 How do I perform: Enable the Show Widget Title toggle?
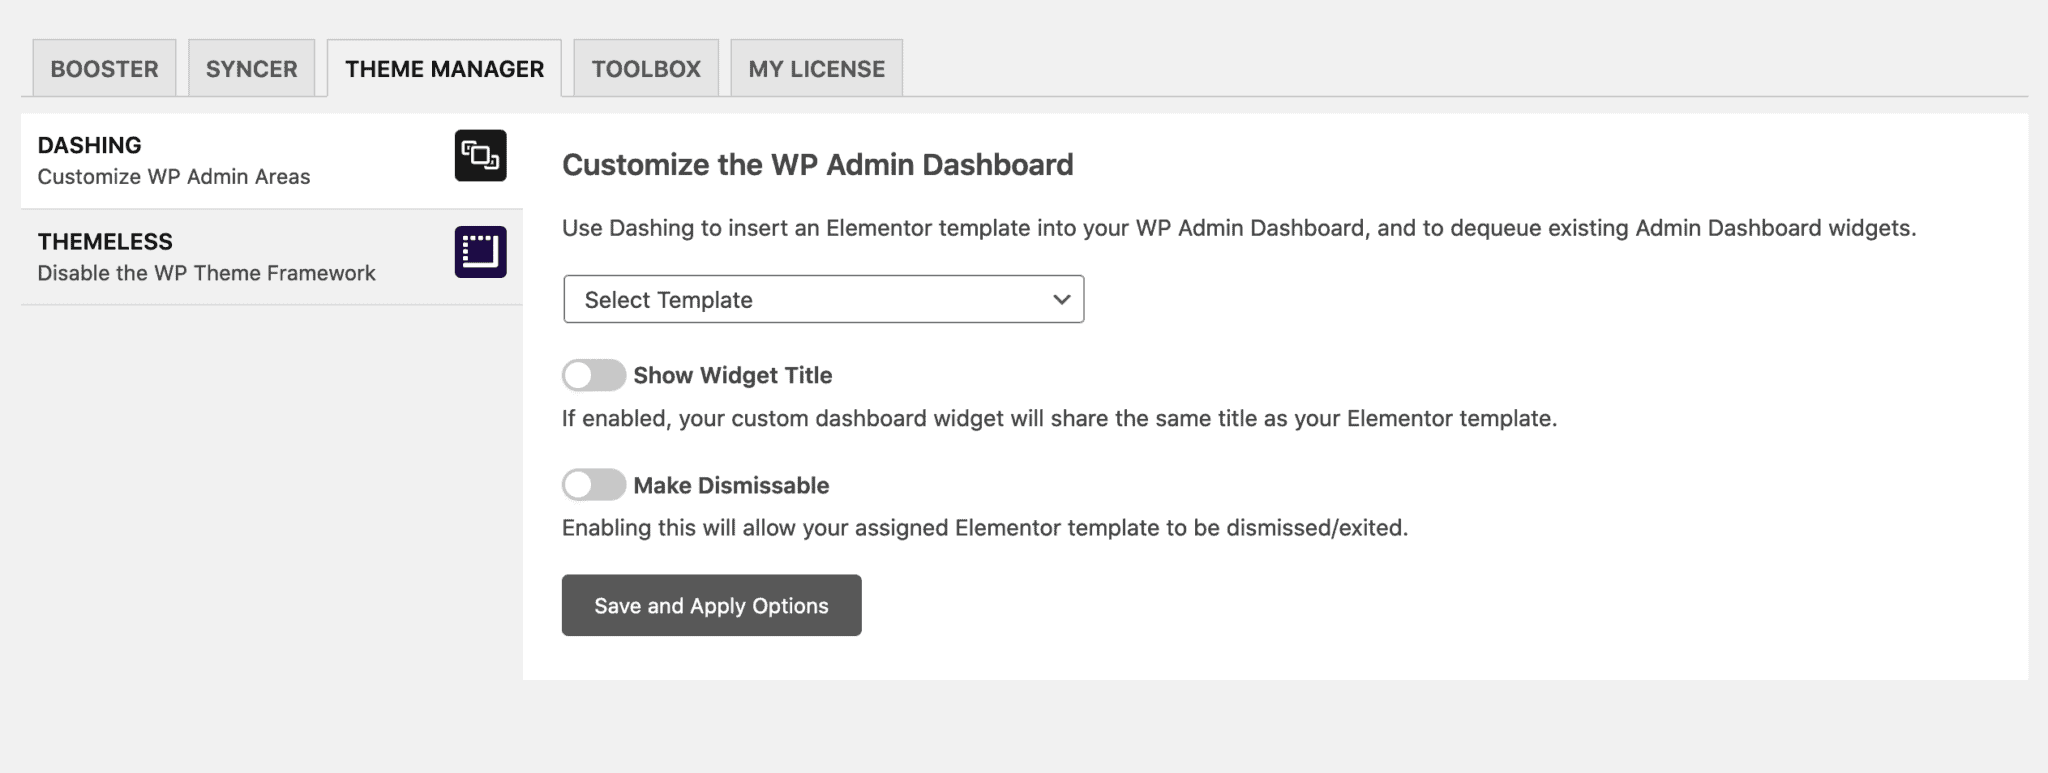click(x=594, y=376)
